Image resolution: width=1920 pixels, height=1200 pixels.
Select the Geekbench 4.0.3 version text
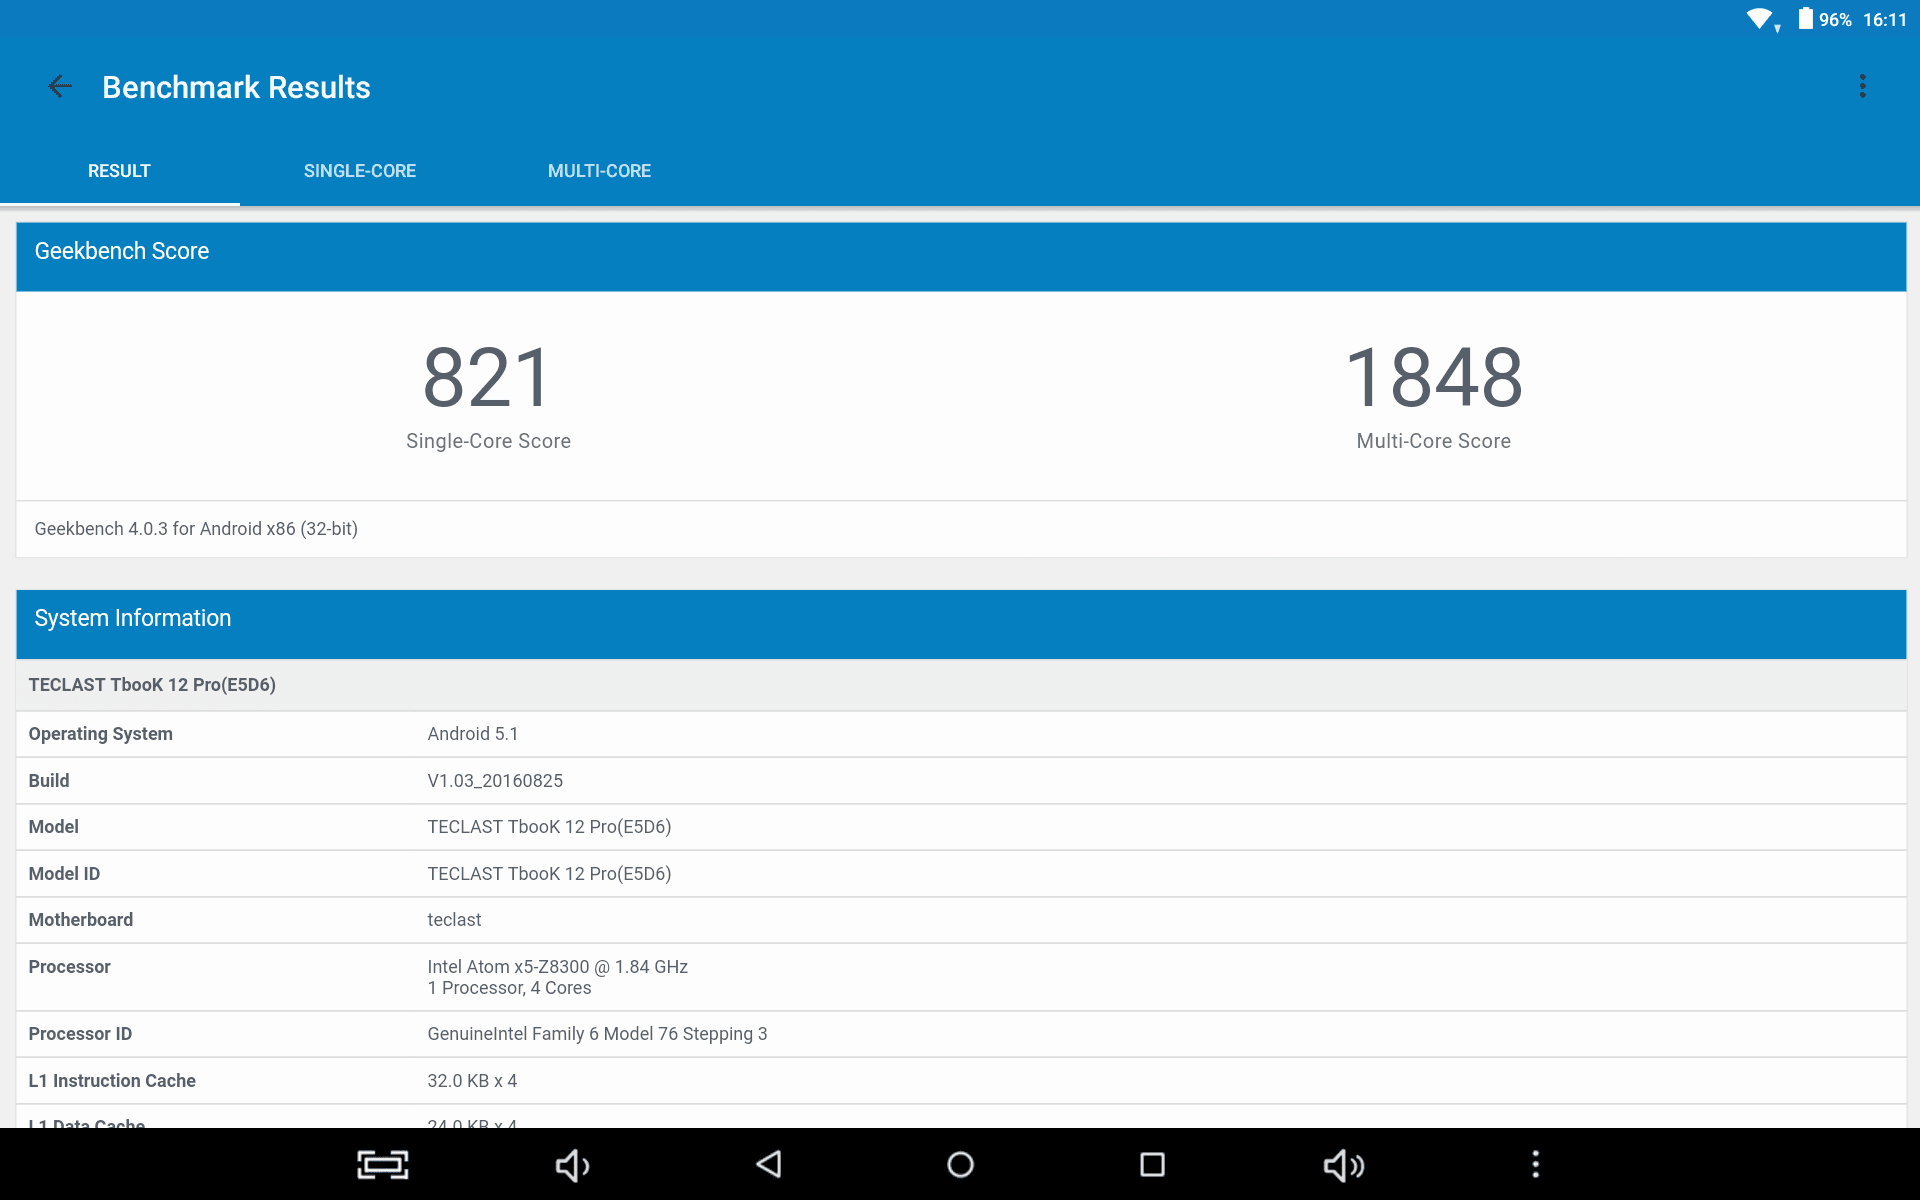[196, 529]
